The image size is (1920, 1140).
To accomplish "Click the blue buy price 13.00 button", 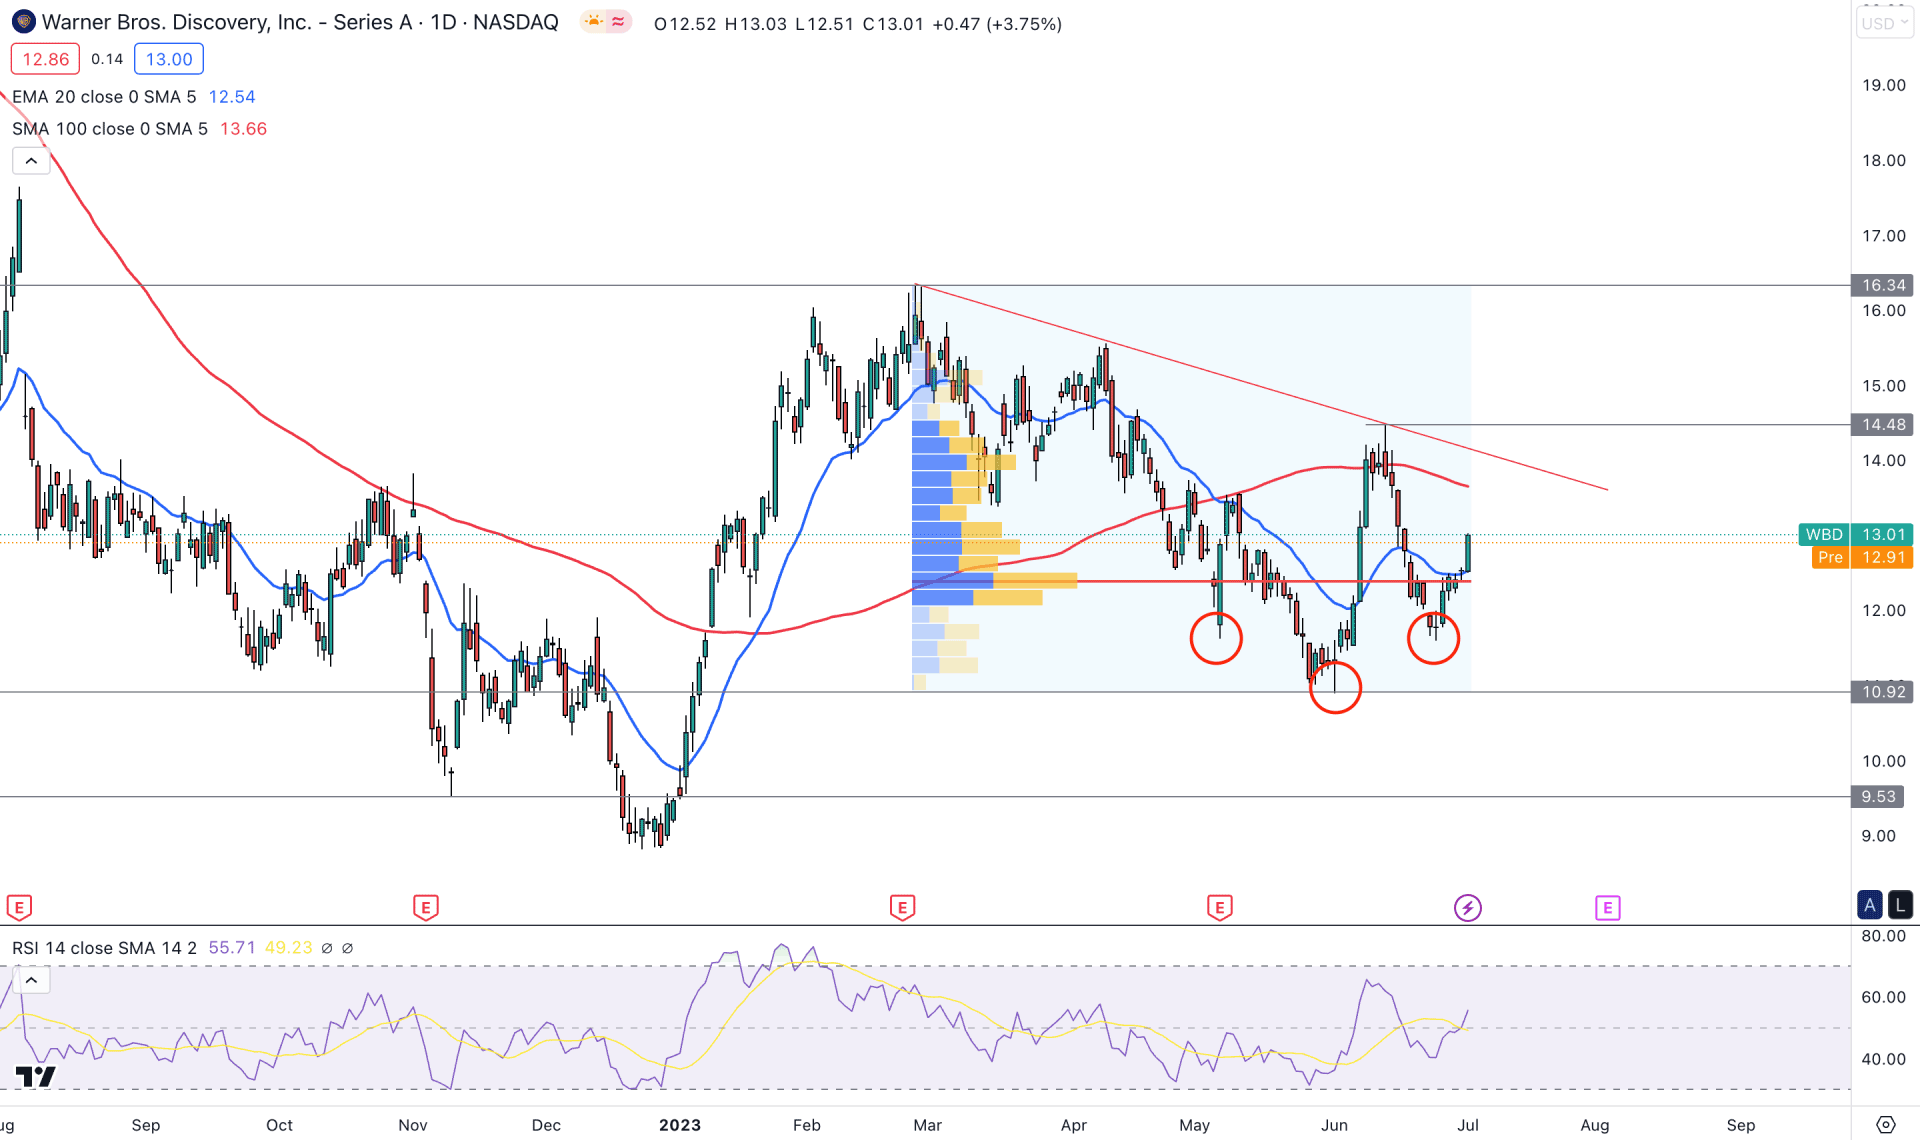I will point(169,59).
